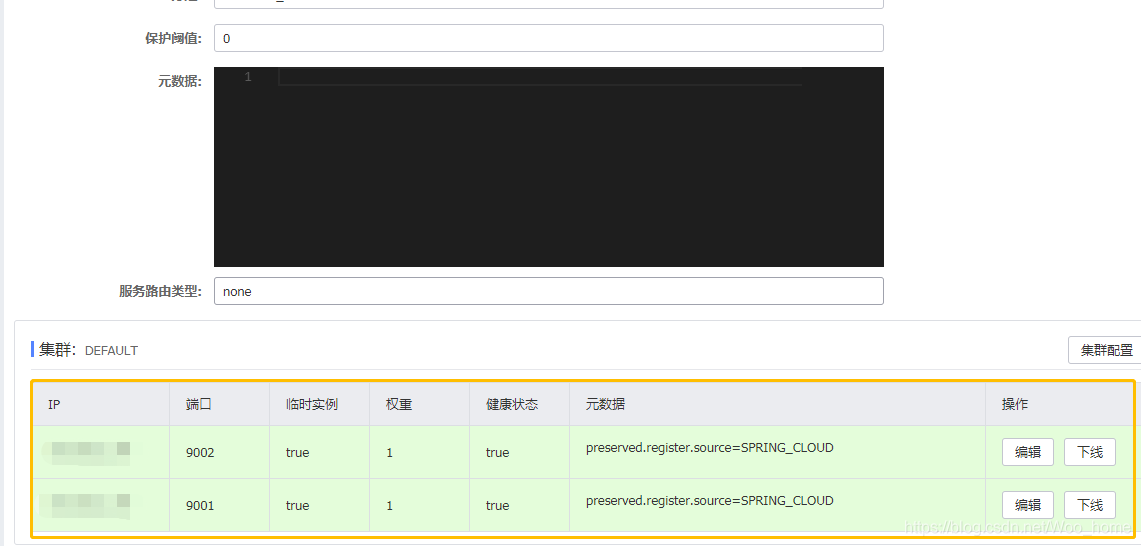Image resolution: width=1141 pixels, height=546 pixels.
Task: Click the 权重 value in the 9002 row
Action: tap(390, 452)
